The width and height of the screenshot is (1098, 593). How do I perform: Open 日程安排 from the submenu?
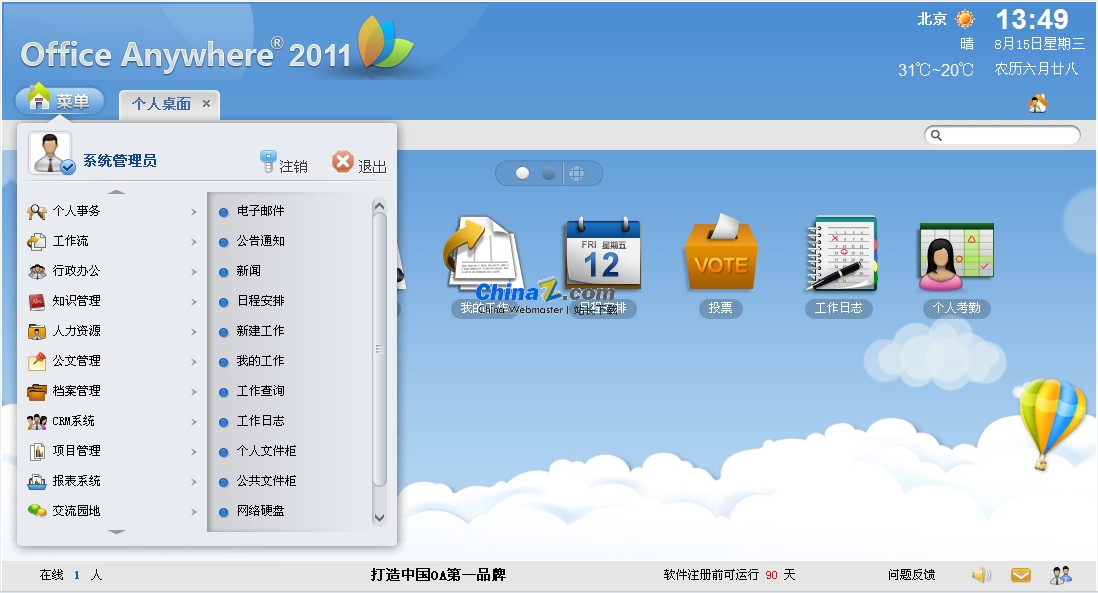[260, 301]
